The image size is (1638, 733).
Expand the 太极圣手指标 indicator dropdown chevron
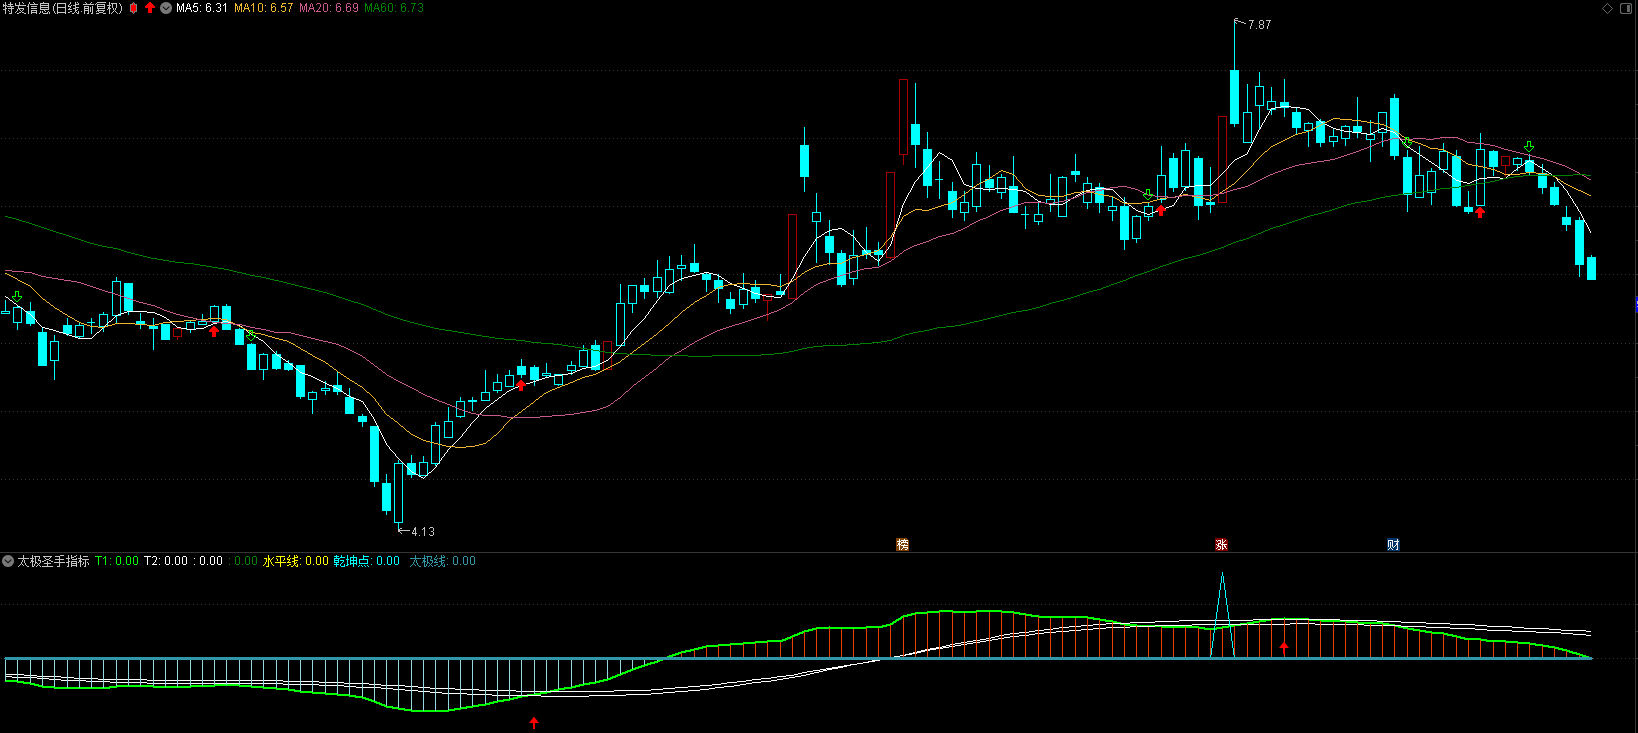point(8,561)
